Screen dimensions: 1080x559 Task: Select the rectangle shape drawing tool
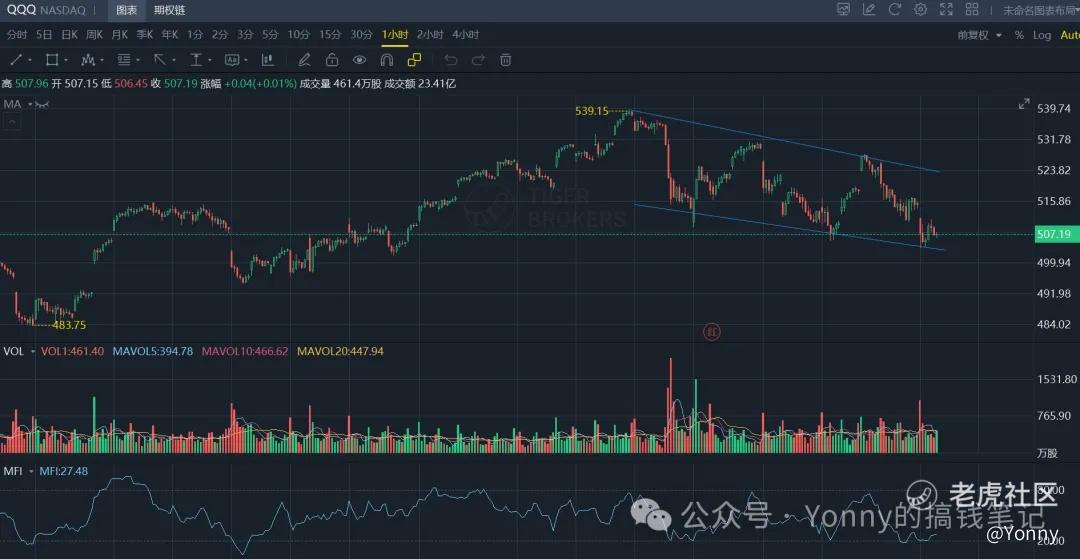click(x=51, y=60)
